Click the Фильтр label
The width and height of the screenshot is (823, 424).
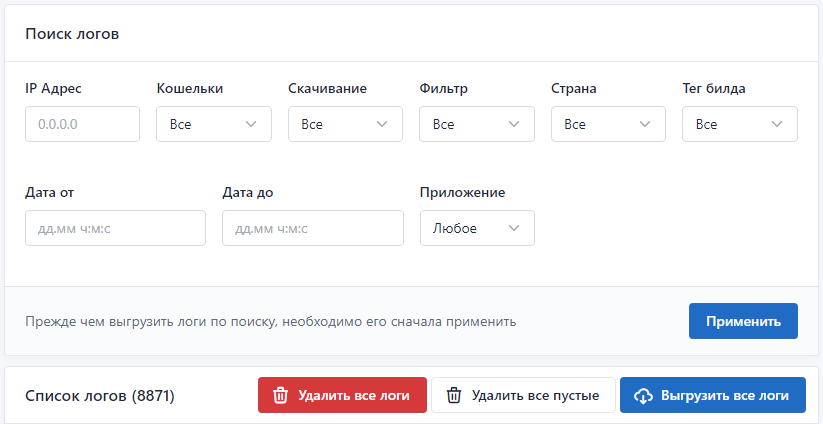pos(444,89)
